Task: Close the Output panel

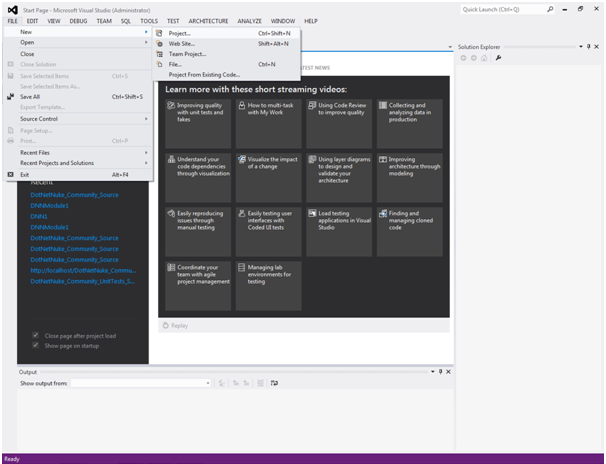Action: (448, 372)
